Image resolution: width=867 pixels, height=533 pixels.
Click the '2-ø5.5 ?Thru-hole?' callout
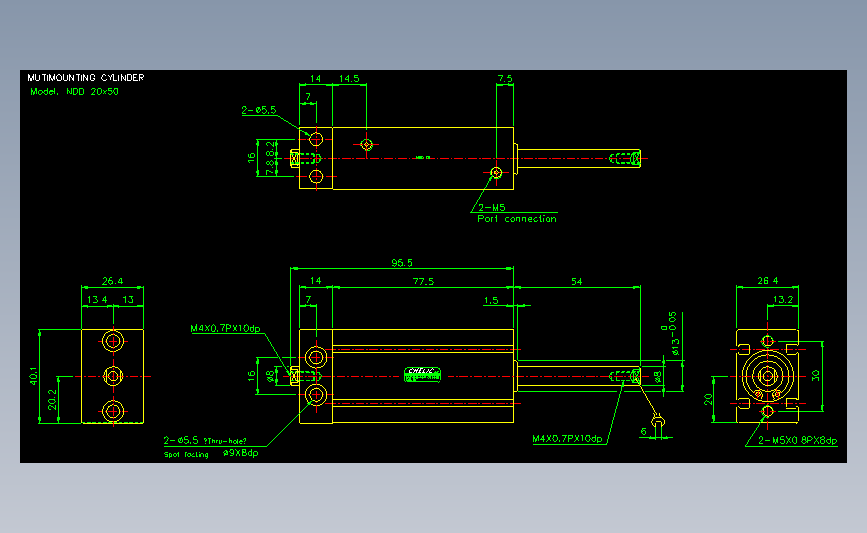(x=205, y=440)
